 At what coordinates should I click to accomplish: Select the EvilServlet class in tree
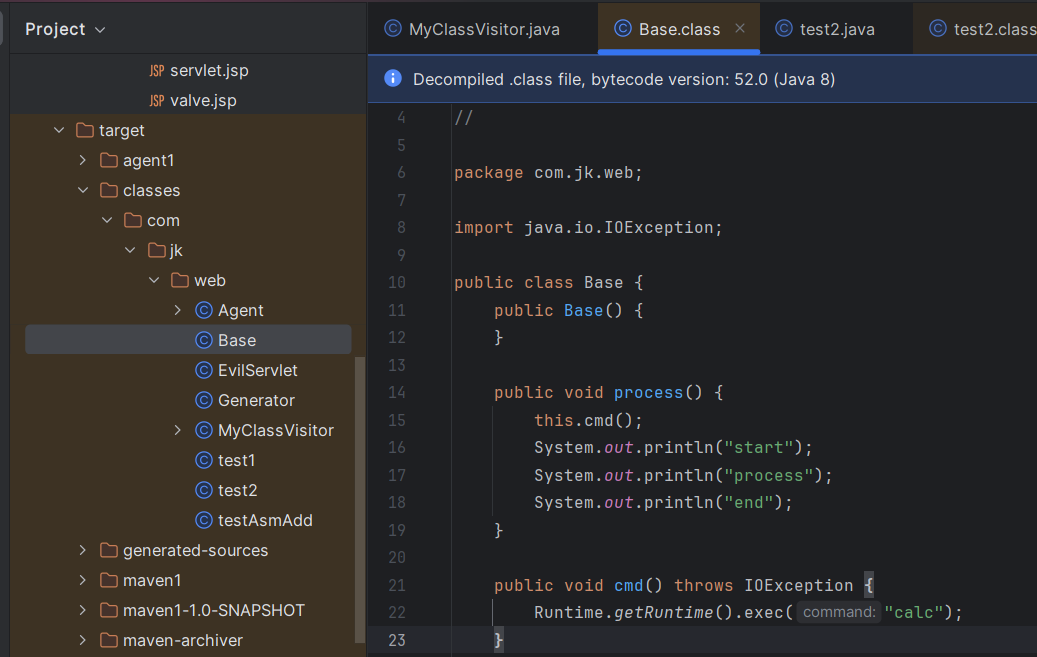tap(258, 371)
